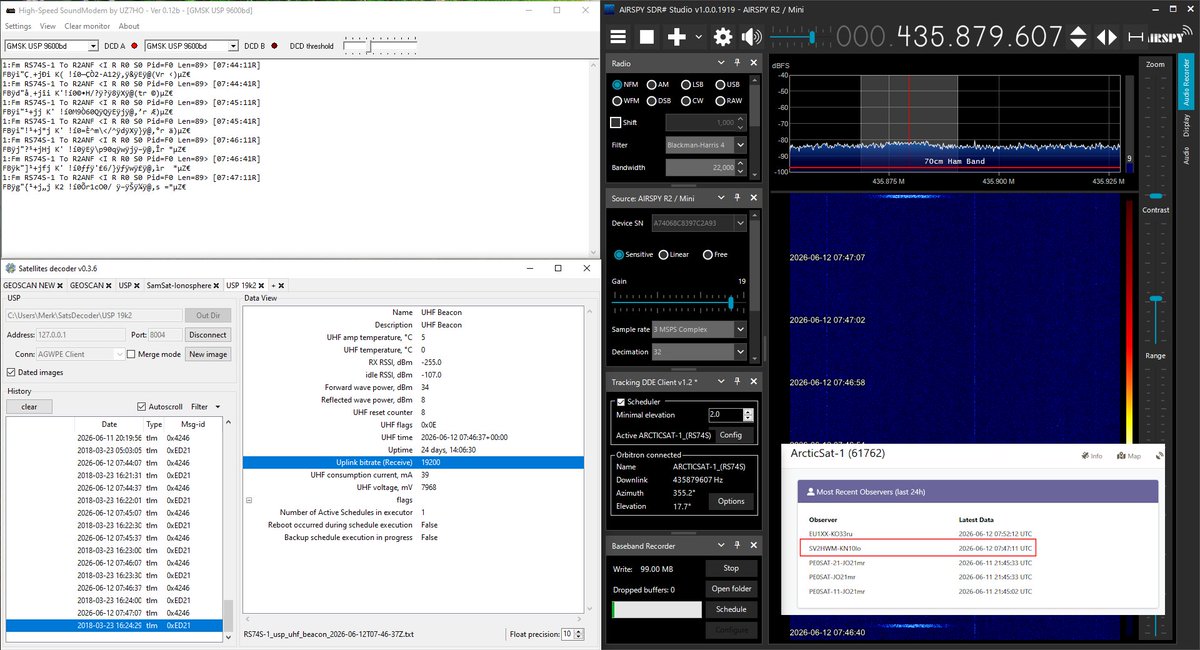Click Open folder in Baseband Recorder

[x=731, y=588]
